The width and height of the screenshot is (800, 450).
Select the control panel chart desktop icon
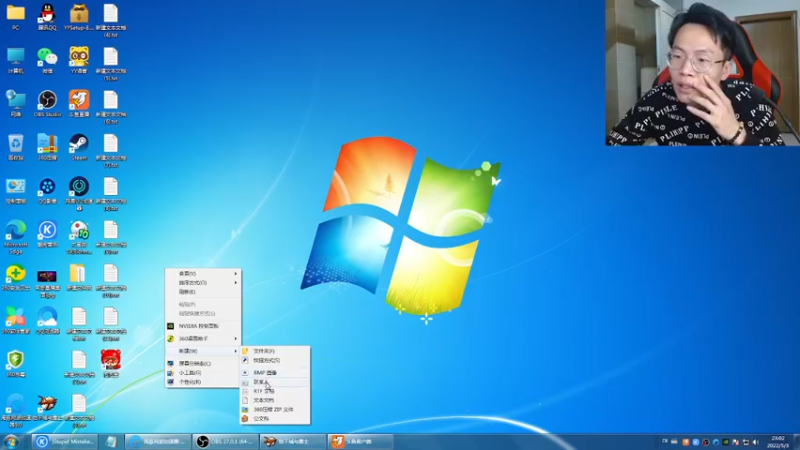tap(15, 190)
